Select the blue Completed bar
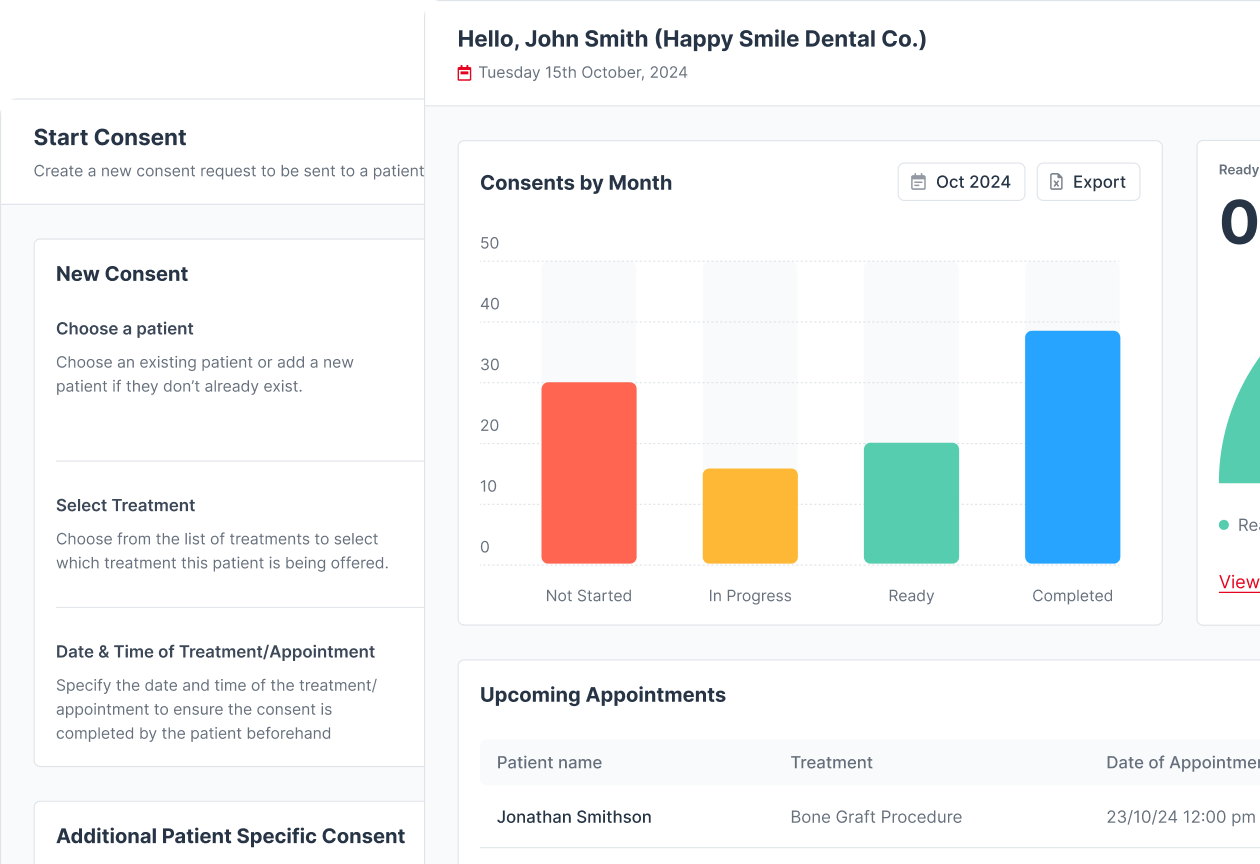The width and height of the screenshot is (1260, 864). click(x=1072, y=447)
